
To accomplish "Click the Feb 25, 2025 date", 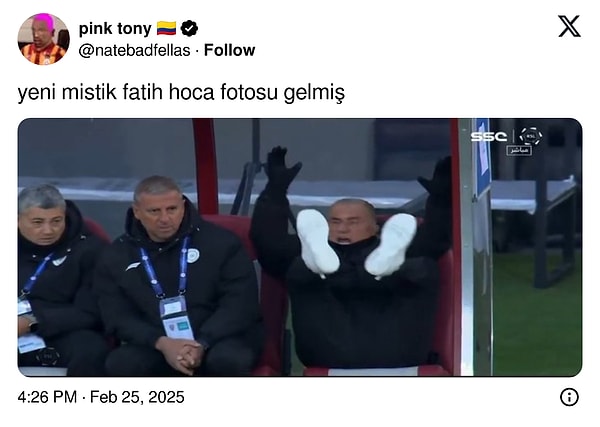I will click(137, 397).
